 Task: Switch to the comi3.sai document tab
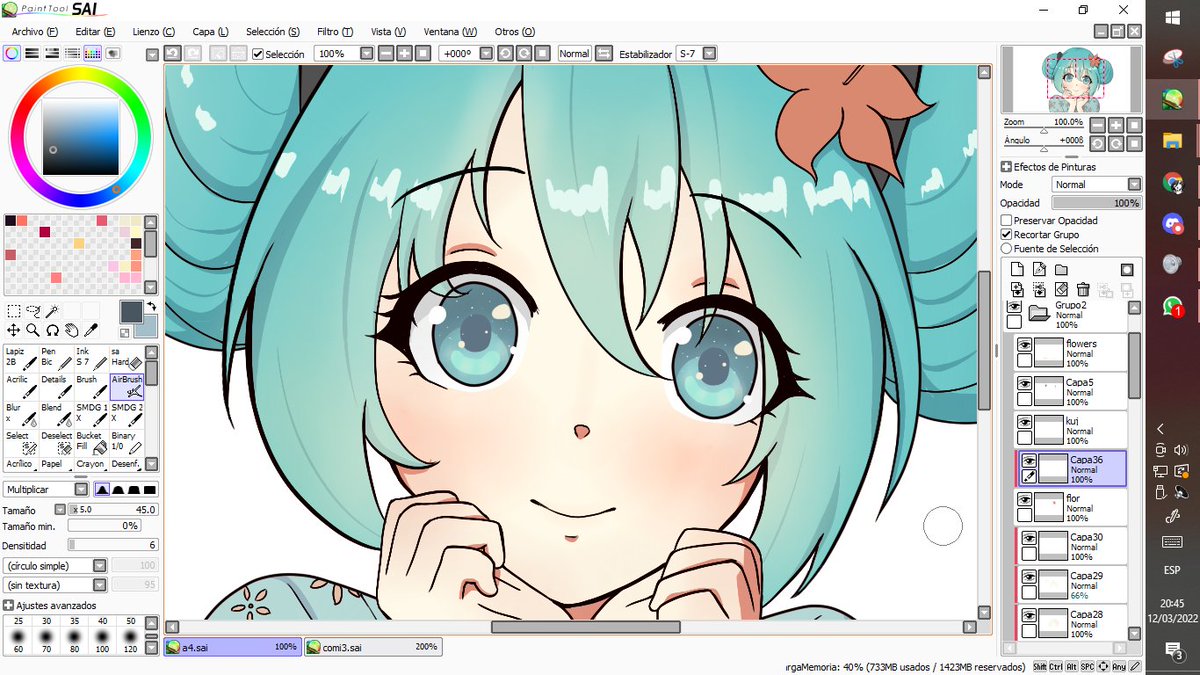[x=372, y=647]
